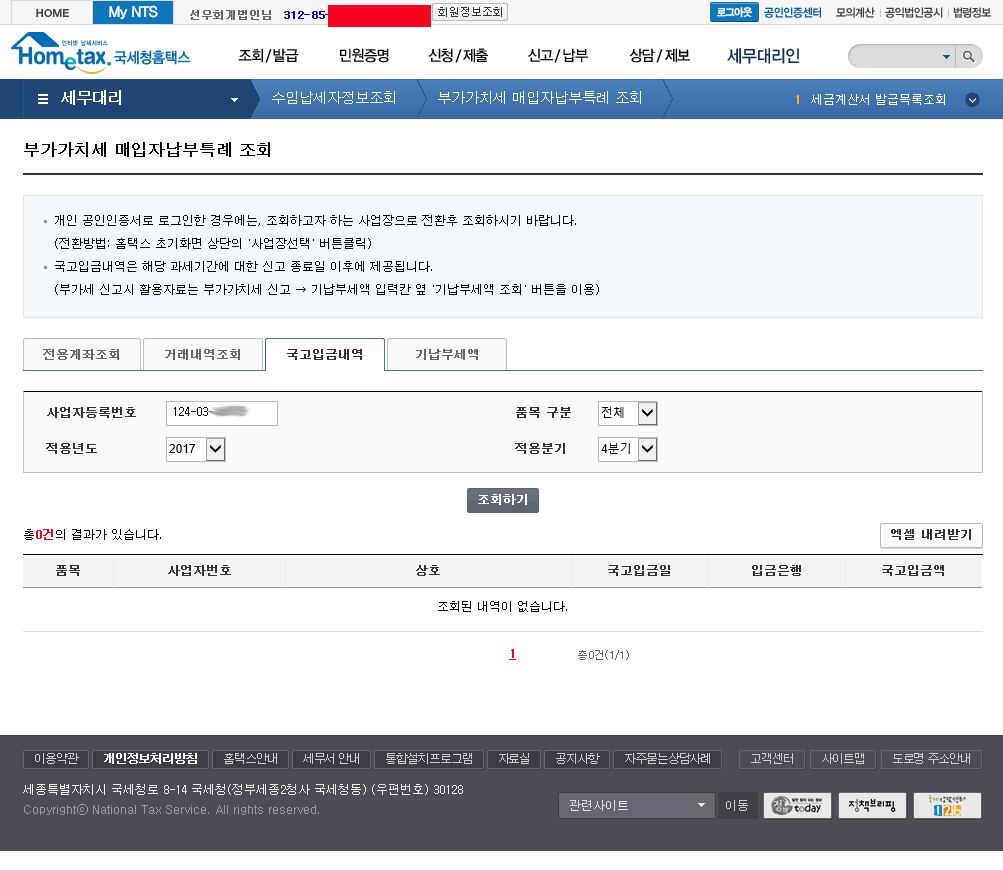Click the 세무대리 hamburger menu icon

pyautogui.click(x=43, y=99)
